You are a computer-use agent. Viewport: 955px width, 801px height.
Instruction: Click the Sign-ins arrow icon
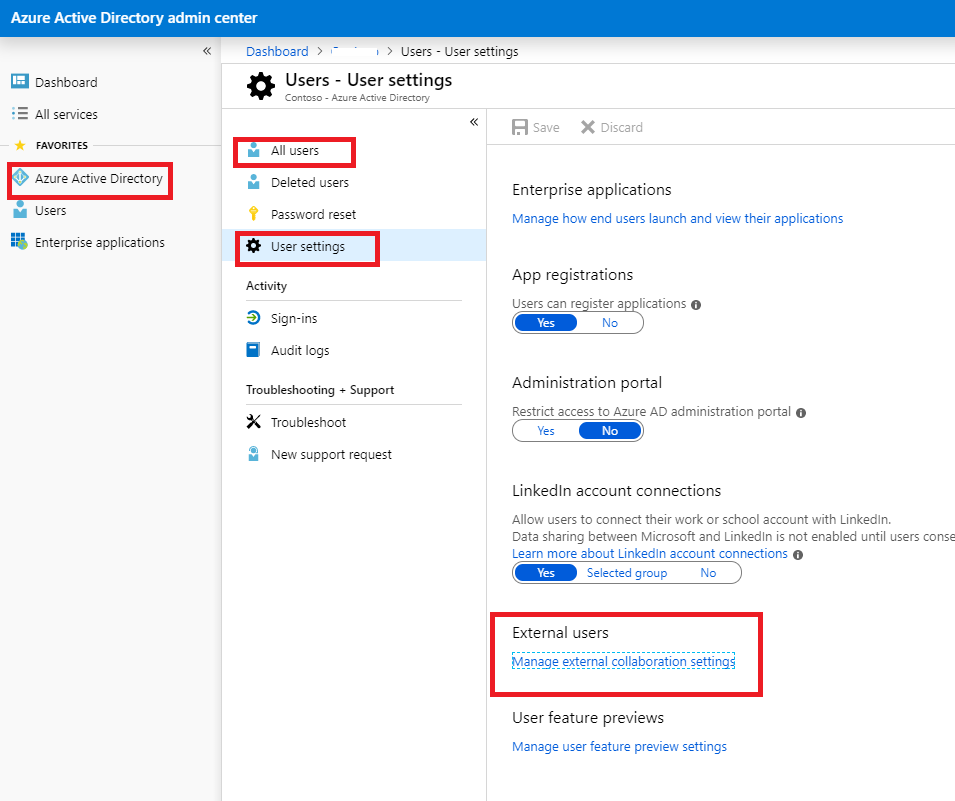tap(253, 317)
